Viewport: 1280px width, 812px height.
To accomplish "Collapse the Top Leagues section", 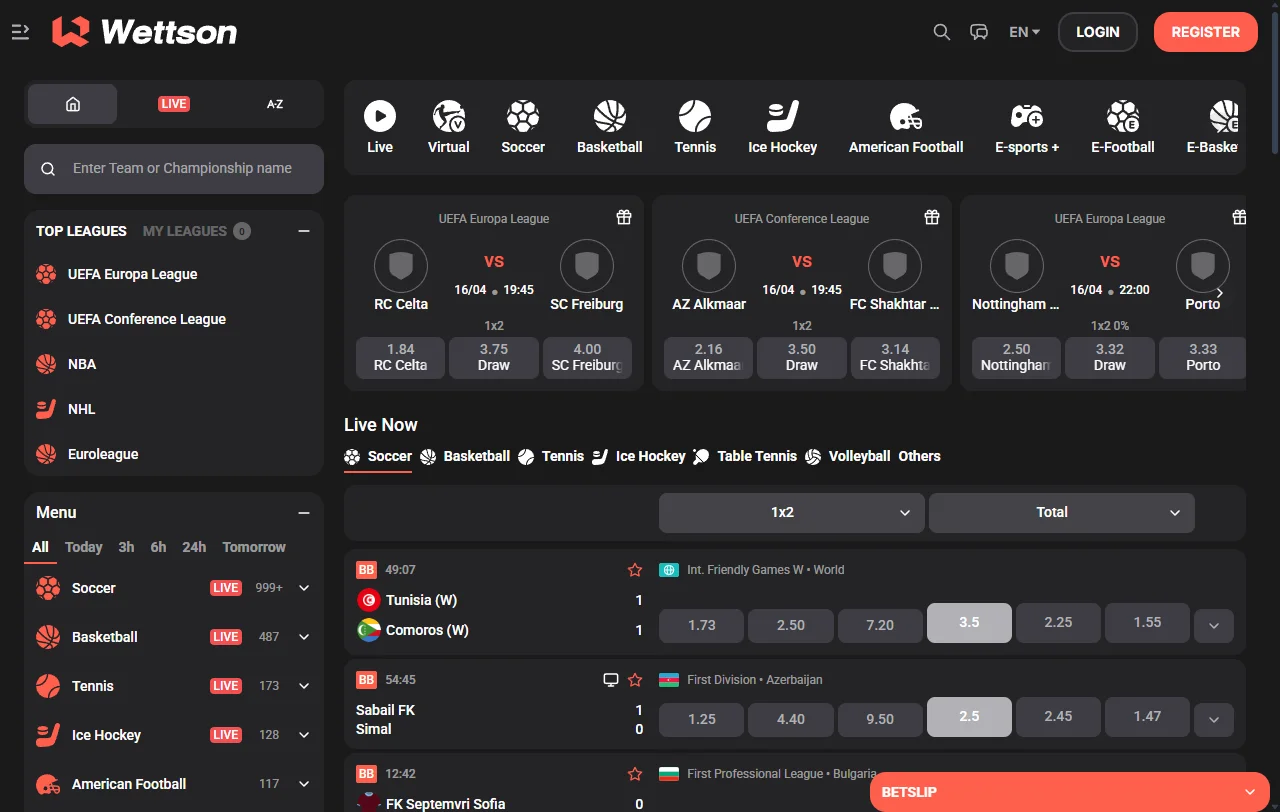I will pyautogui.click(x=304, y=231).
